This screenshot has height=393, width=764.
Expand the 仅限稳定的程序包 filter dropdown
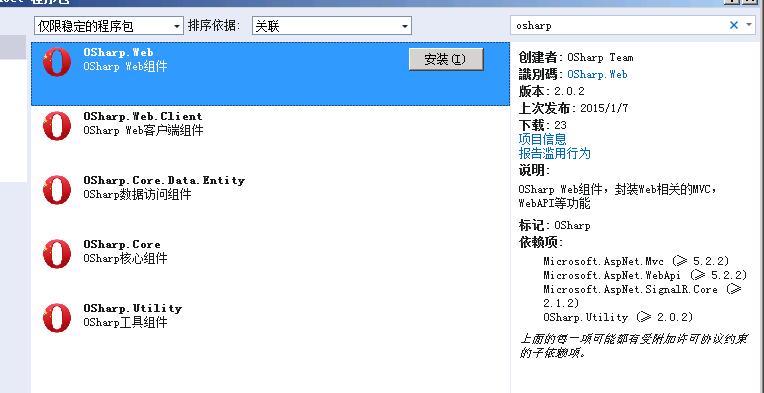109,26
